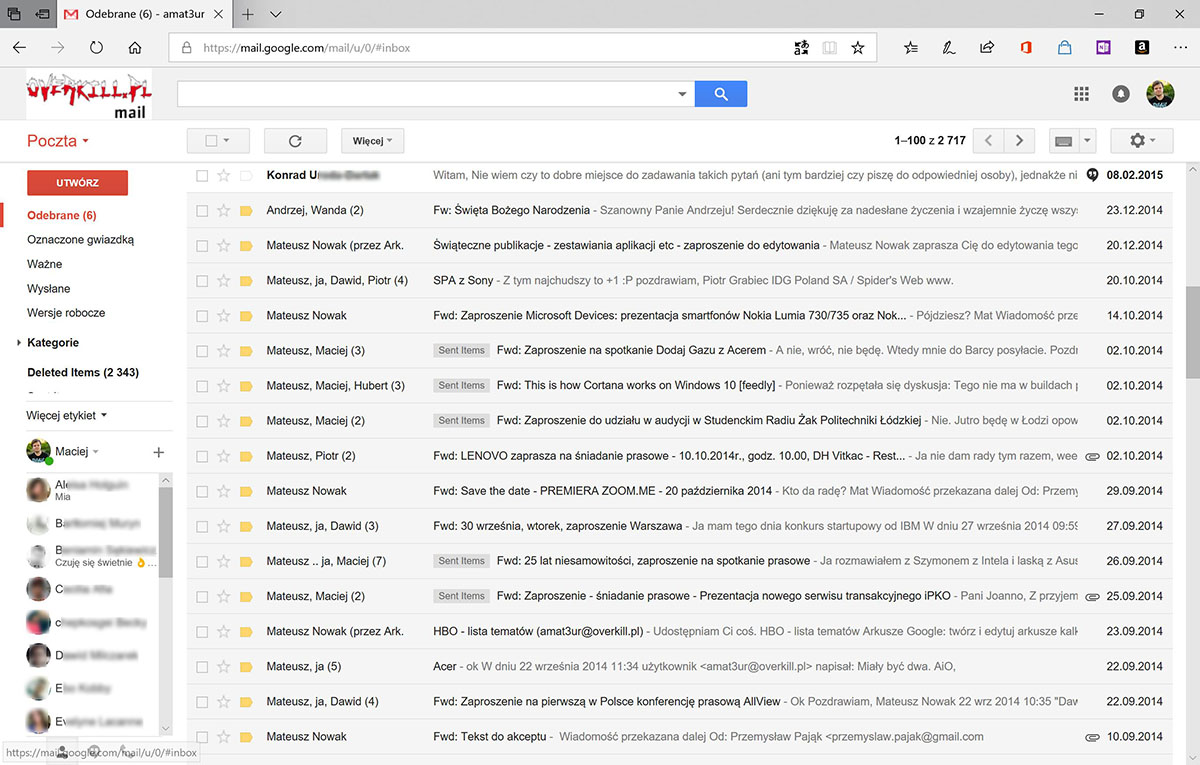
Task: Star the Konrad message
Action: tap(224, 175)
